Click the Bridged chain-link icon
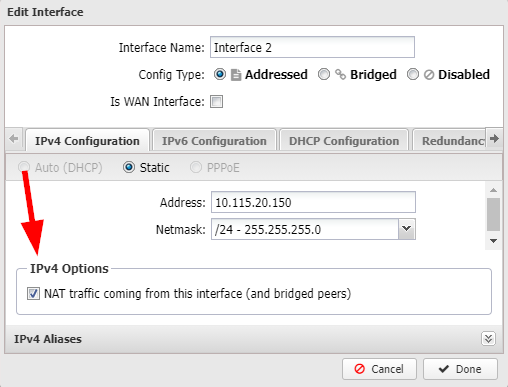This screenshot has width=508, height=387. [340, 74]
